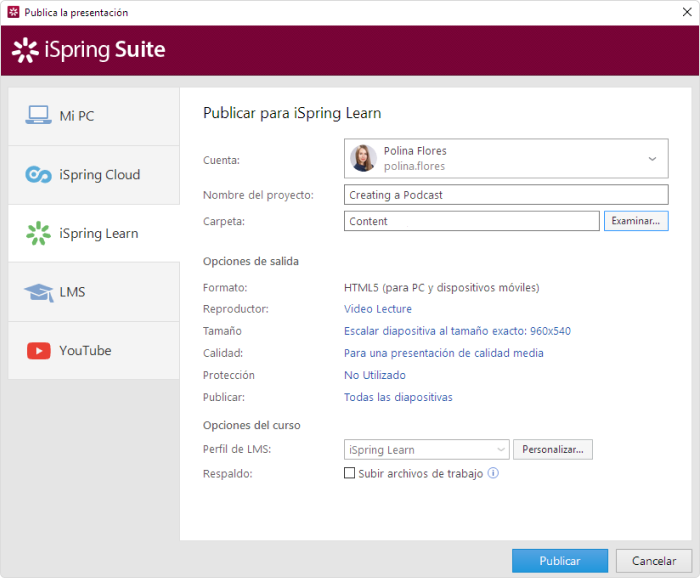Open the calidad media quality link
This screenshot has width=700, height=578.
tap(444, 353)
